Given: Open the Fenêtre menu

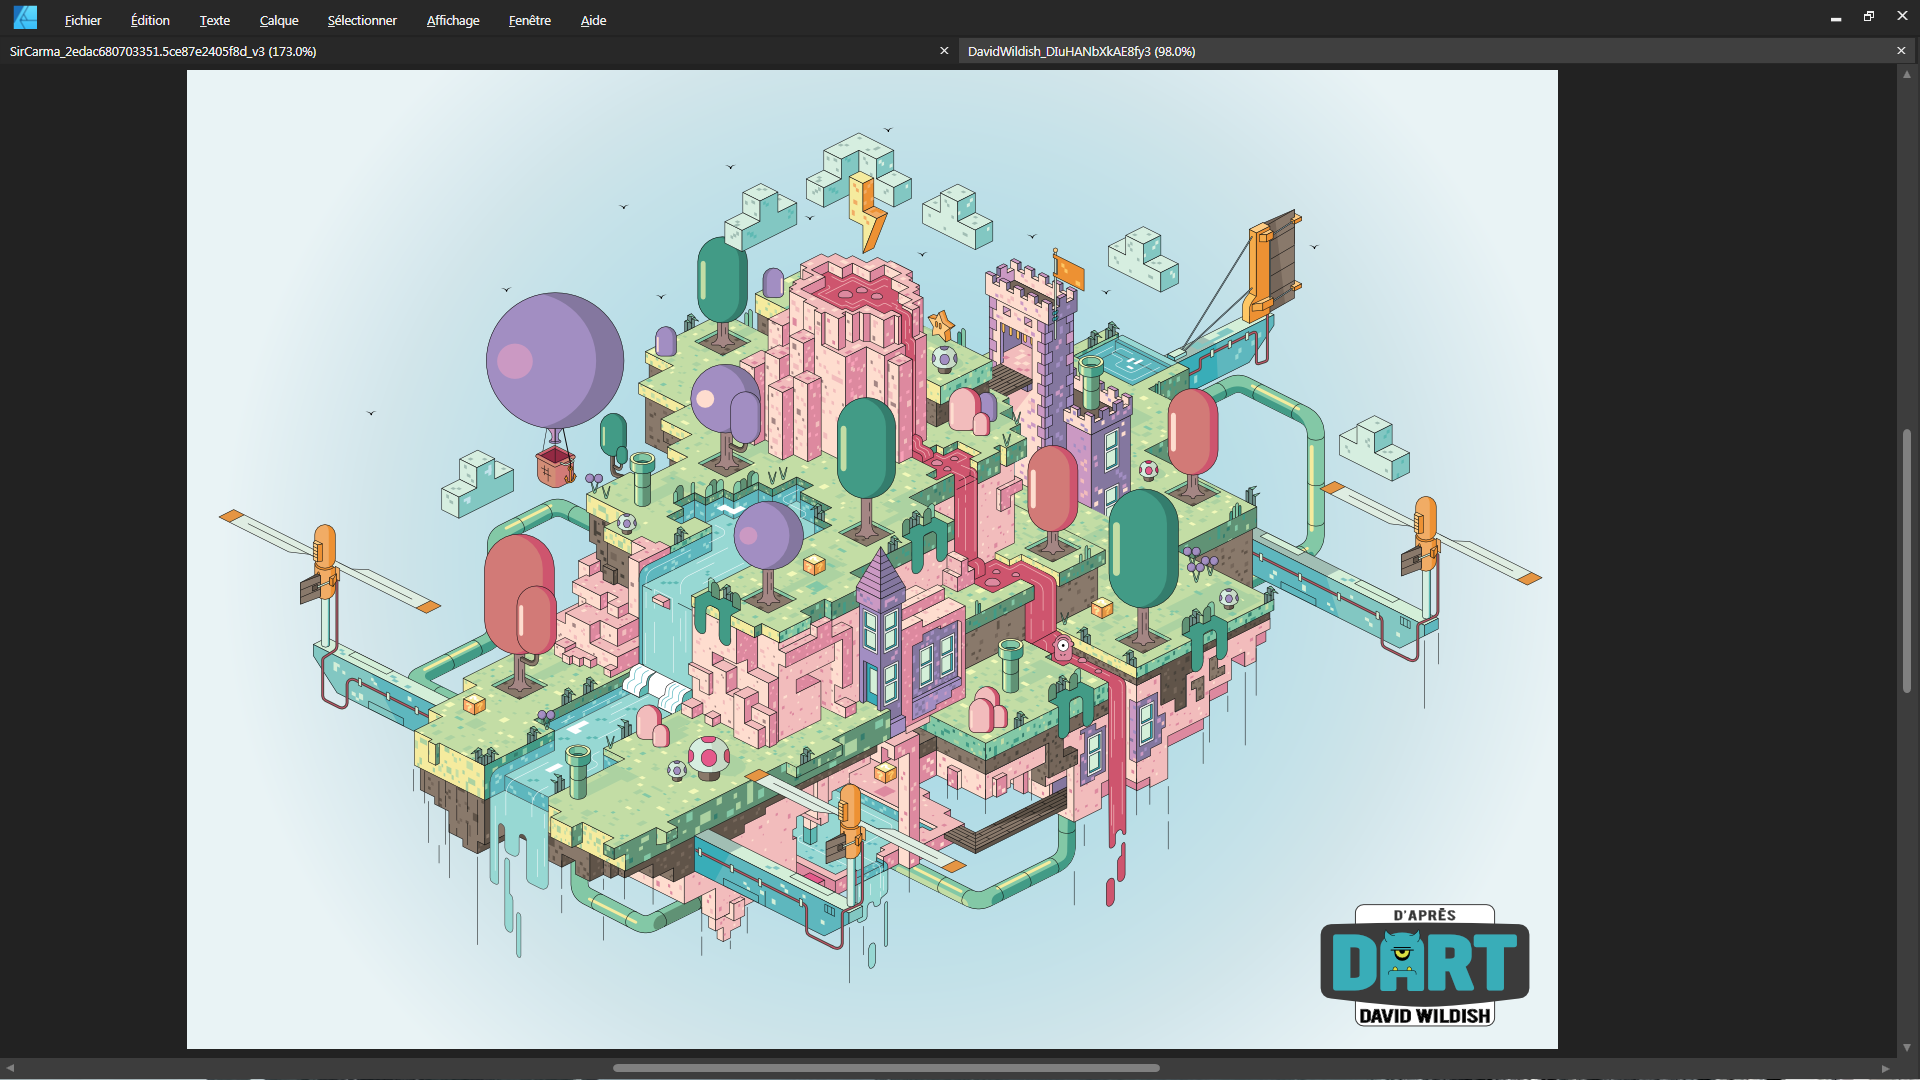Looking at the screenshot, I should [x=529, y=20].
